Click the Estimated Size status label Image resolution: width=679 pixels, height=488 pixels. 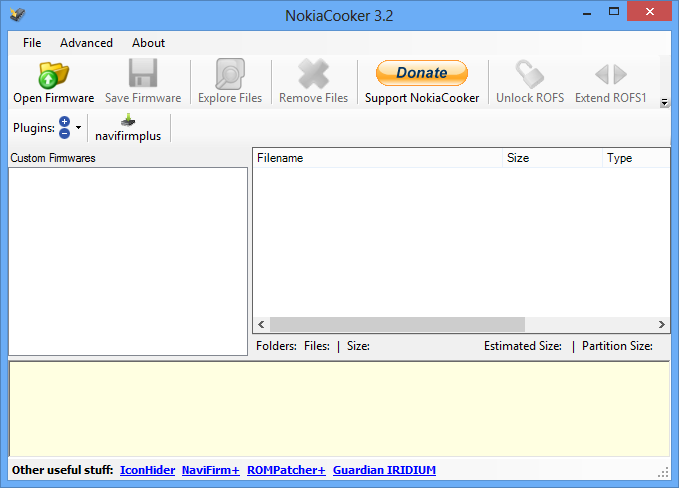(x=523, y=346)
